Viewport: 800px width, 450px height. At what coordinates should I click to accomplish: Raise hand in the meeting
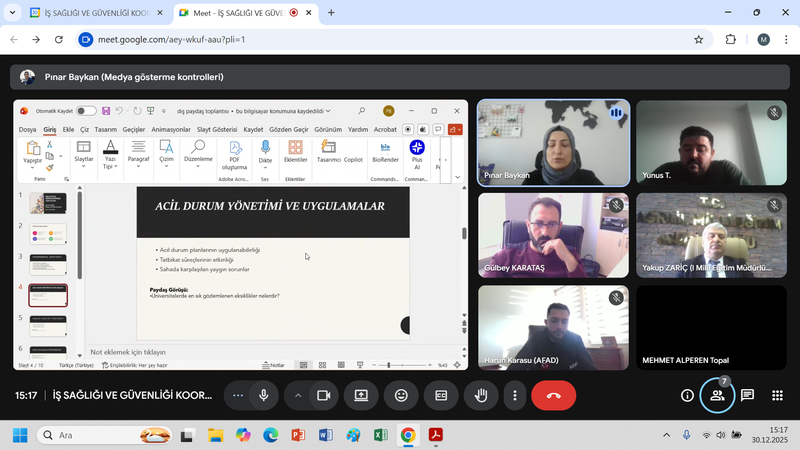tap(480, 395)
